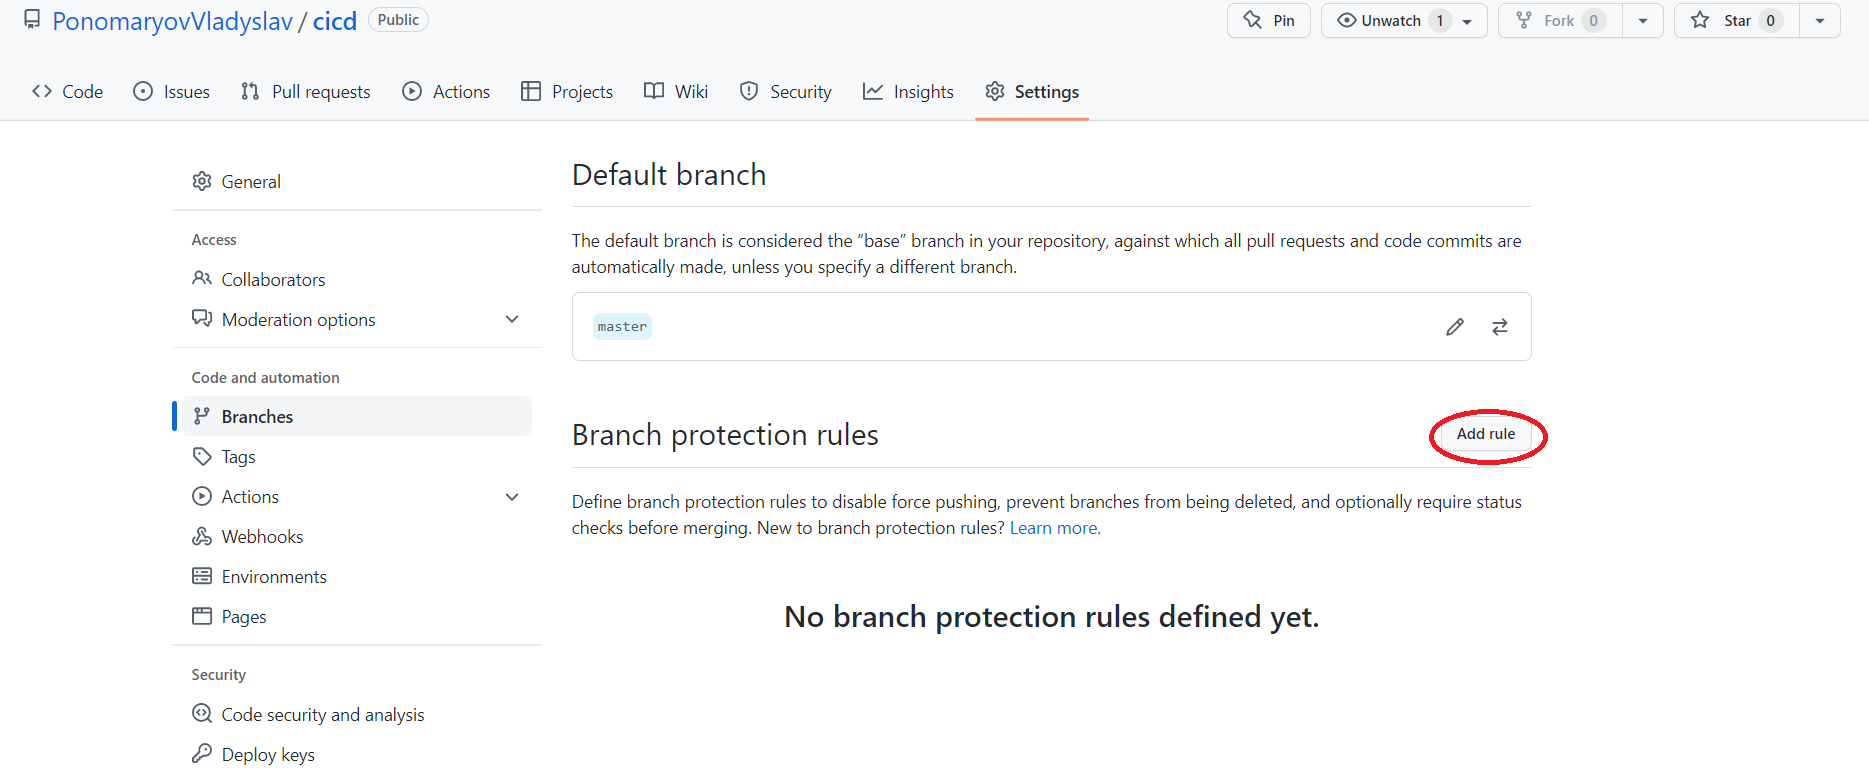Star the cicd repository
1869x776 pixels.
[x=1736, y=21]
